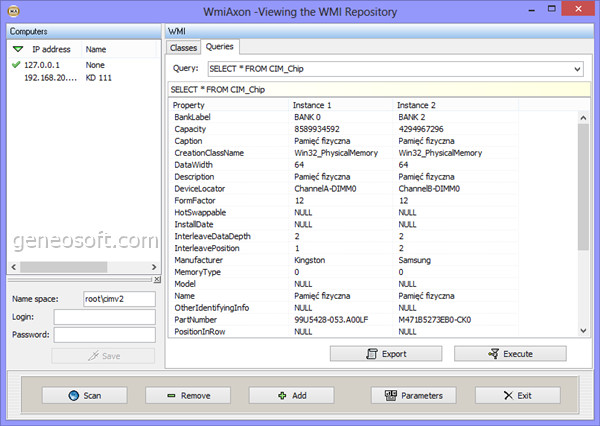Image resolution: width=600 pixels, height=426 pixels.
Task: Exit the application
Action: tap(518, 395)
